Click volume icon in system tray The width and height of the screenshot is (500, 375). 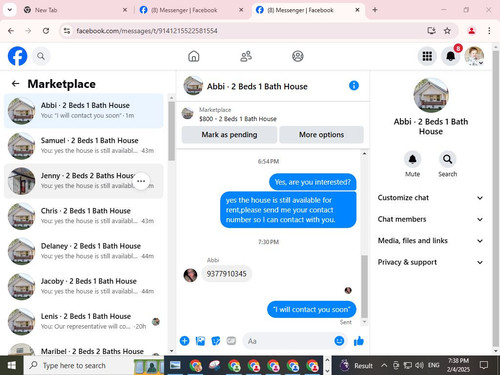[x=419, y=366]
